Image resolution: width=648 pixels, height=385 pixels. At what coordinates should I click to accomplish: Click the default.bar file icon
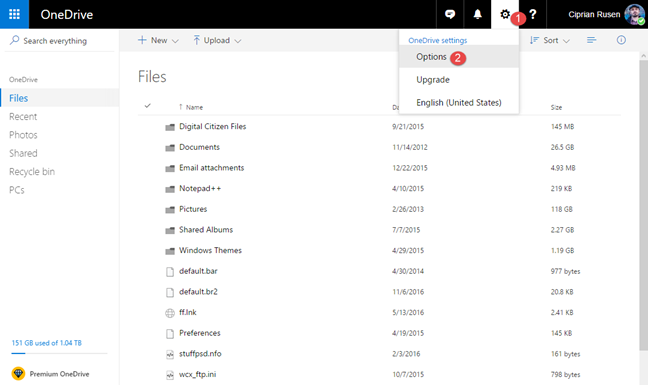[170, 271]
